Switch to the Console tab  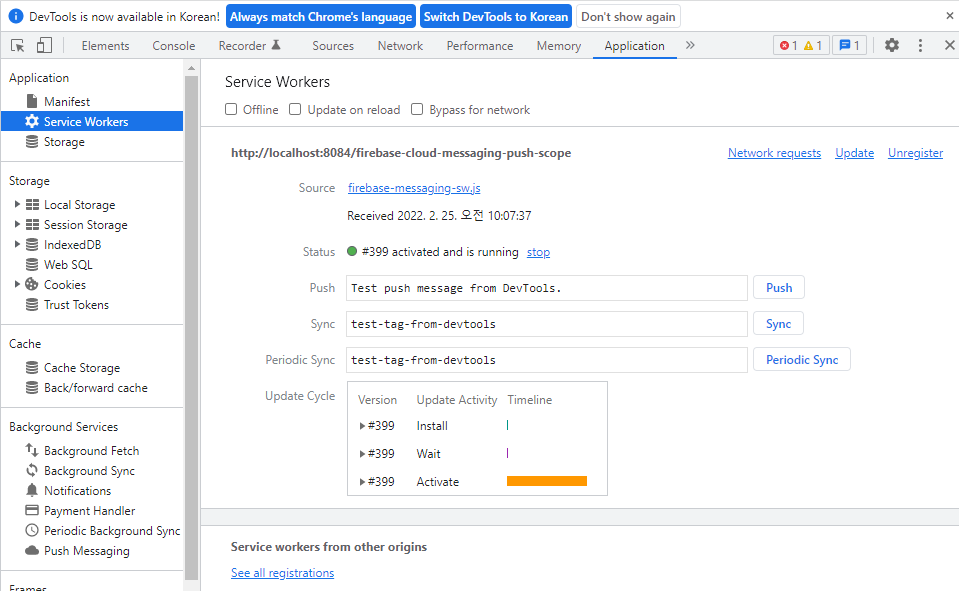[174, 46]
